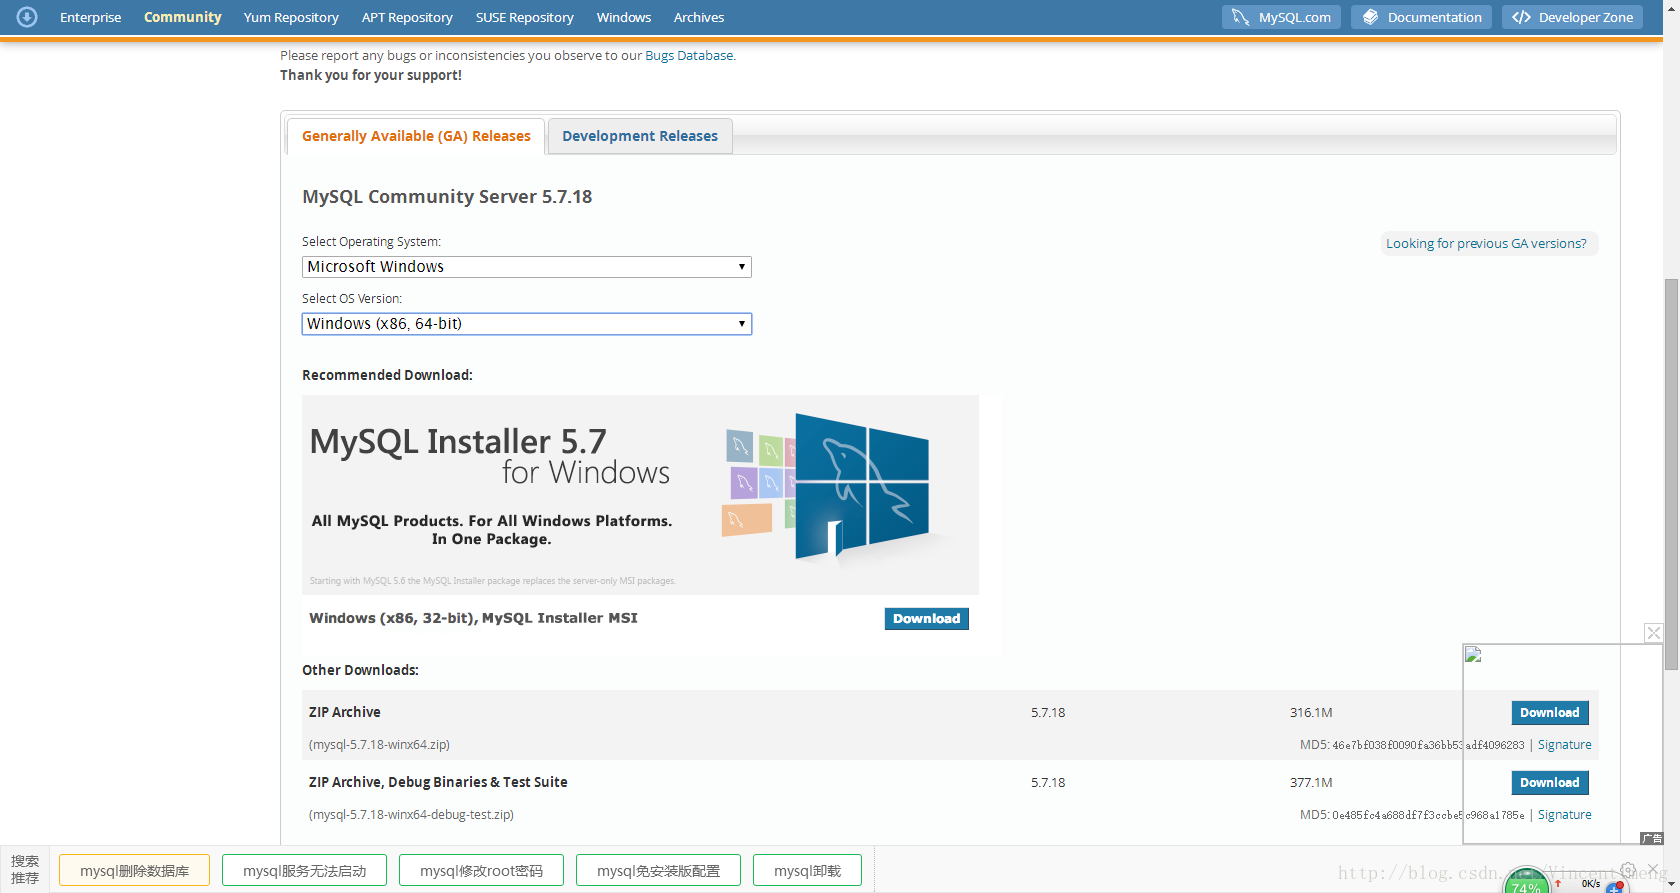Image resolution: width=1680 pixels, height=893 pixels.
Task: Download the ZIP Archive 5.7.18
Action: (1549, 713)
